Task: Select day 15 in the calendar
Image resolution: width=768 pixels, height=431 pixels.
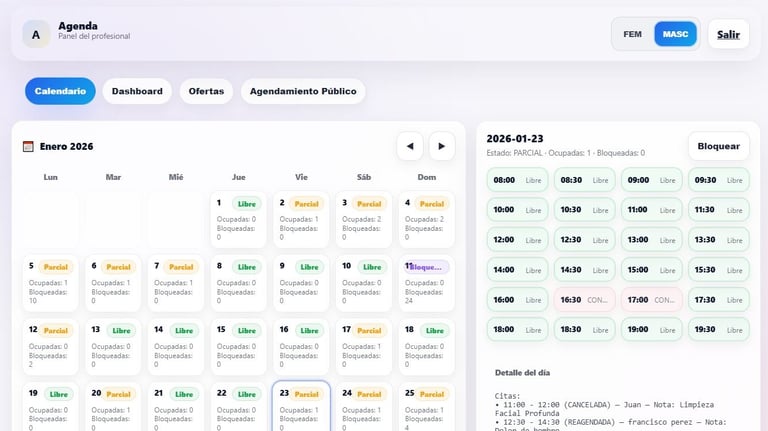Action: pyautogui.click(x=239, y=347)
